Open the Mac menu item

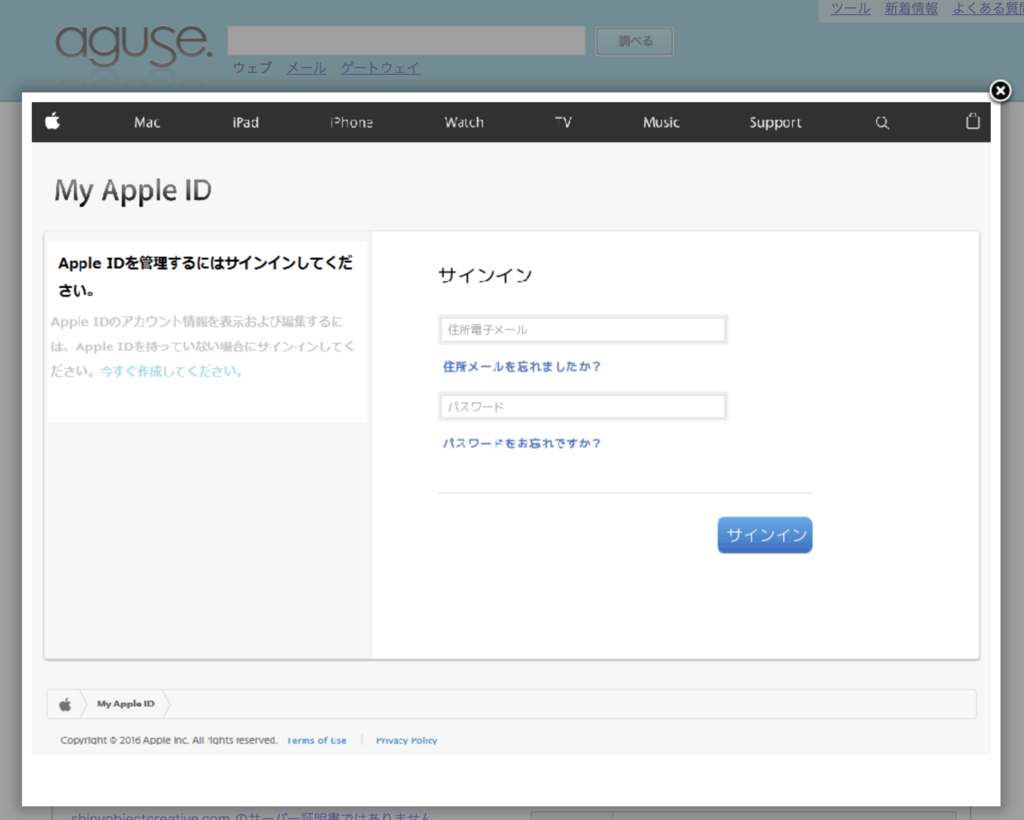click(147, 123)
